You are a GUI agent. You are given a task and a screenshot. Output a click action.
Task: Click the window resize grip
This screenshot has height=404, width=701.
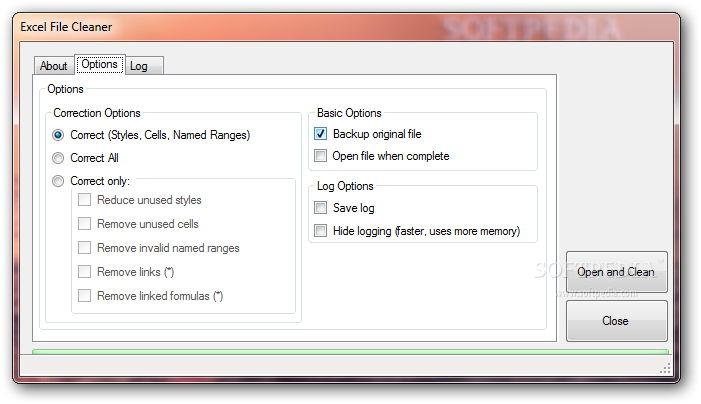(x=665, y=368)
